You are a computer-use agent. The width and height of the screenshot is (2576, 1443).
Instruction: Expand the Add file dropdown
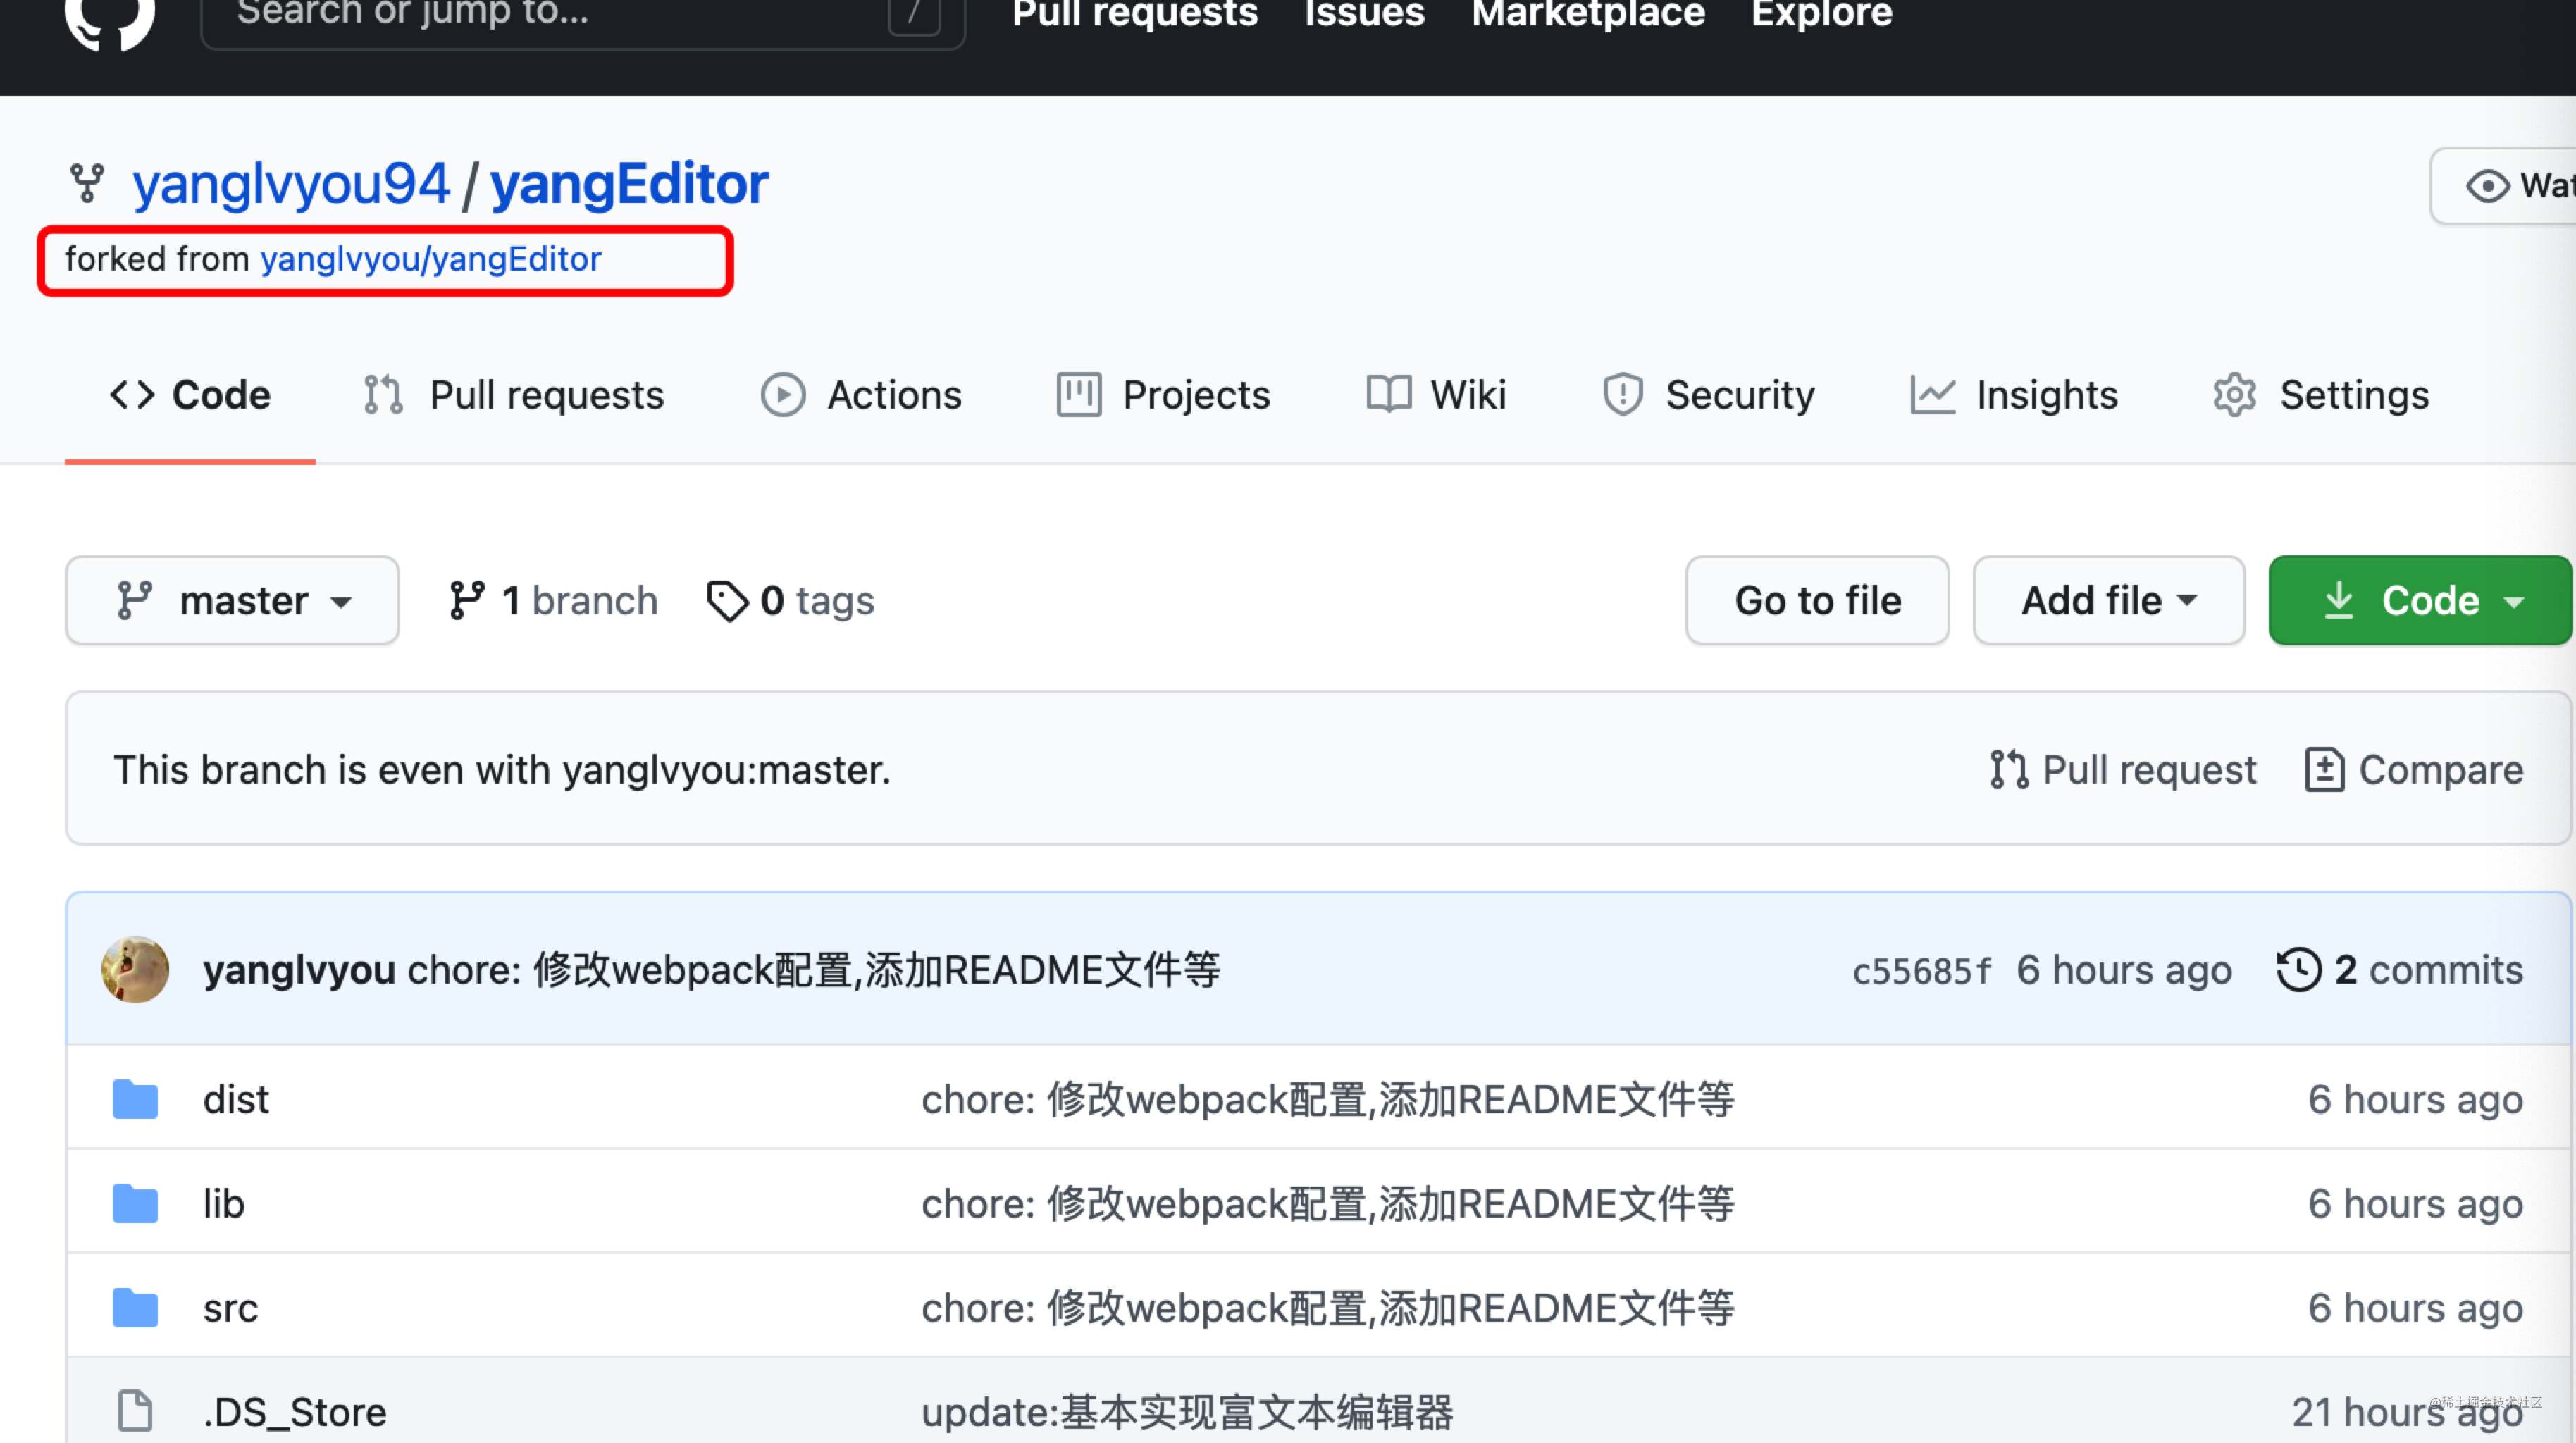2108,600
